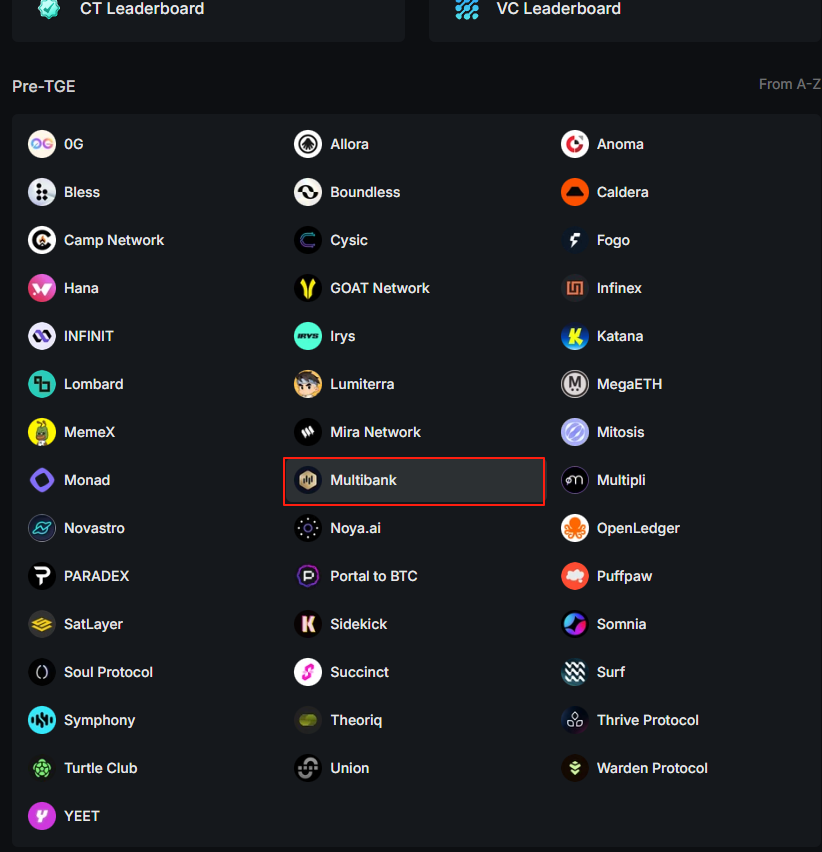Click the Irys teal logo icon

coord(308,336)
